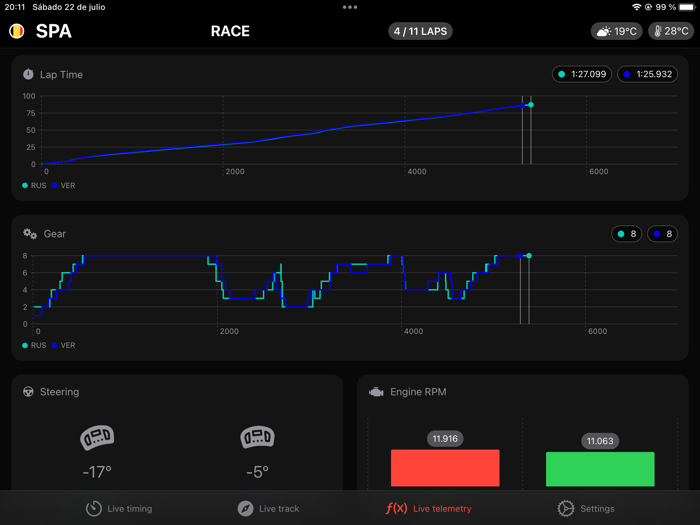
Task: Toggle RUS in Gear chart legend
Action: 34,345
